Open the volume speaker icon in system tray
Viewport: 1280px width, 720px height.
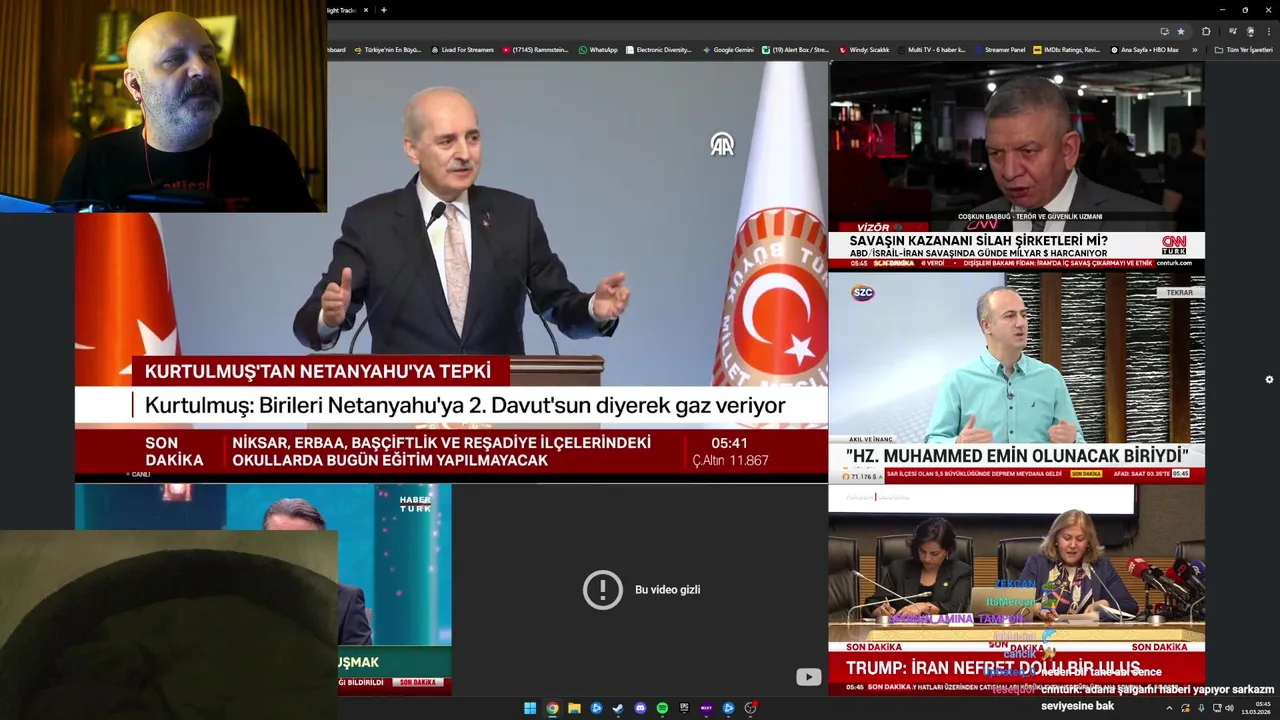click(x=1229, y=708)
